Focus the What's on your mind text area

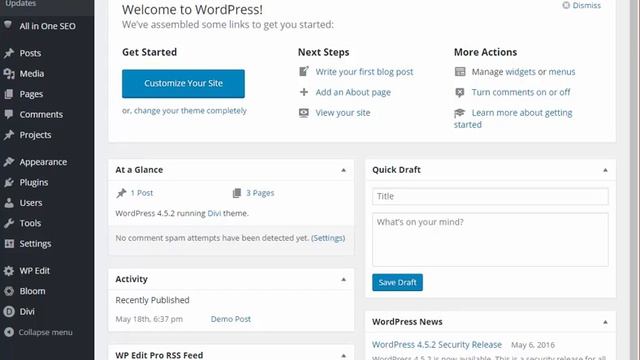click(x=490, y=240)
